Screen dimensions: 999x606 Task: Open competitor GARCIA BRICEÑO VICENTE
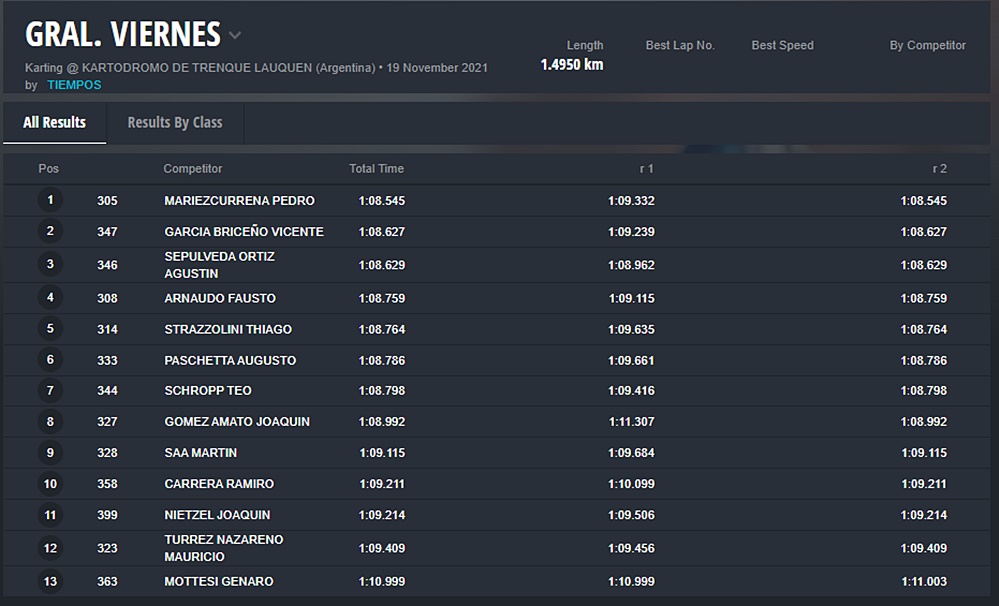point(244,232)
